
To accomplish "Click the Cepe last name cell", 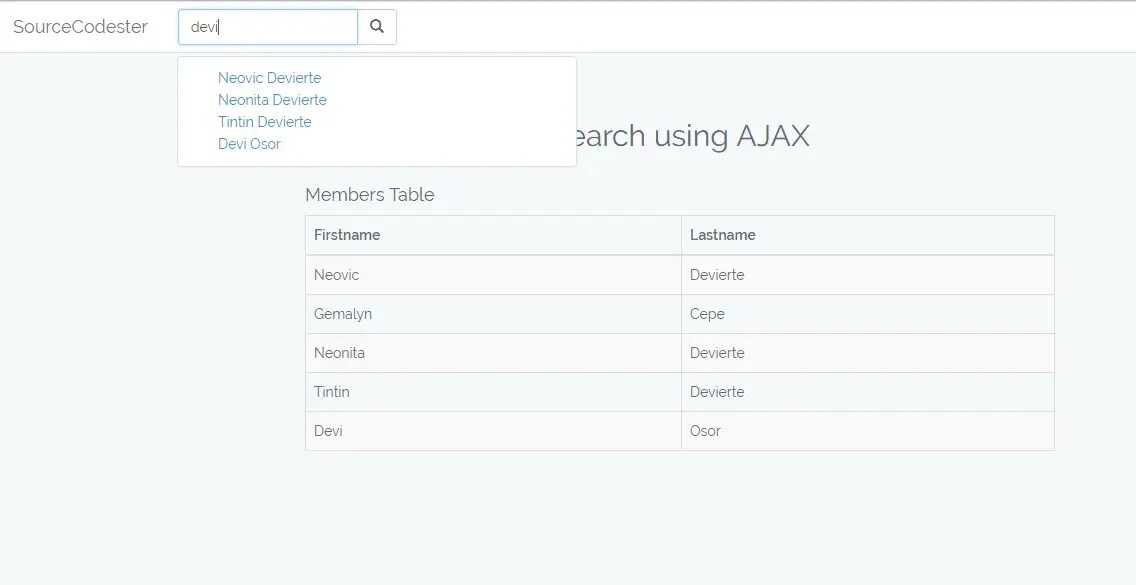I will pyautogui.click(x=707, y=314).
